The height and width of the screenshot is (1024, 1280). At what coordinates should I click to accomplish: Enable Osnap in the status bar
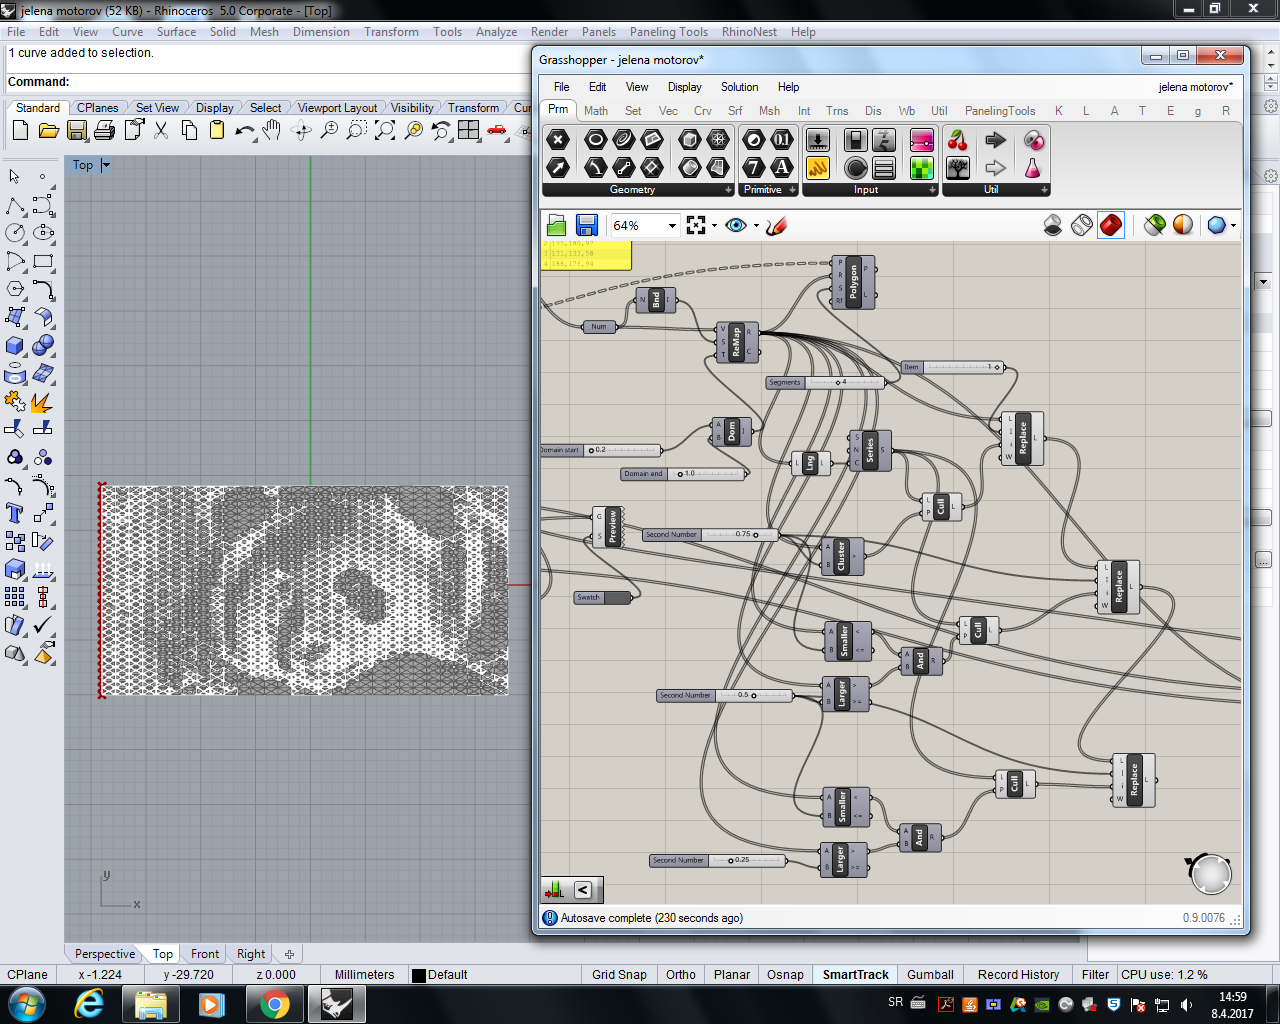click(785, 975)
